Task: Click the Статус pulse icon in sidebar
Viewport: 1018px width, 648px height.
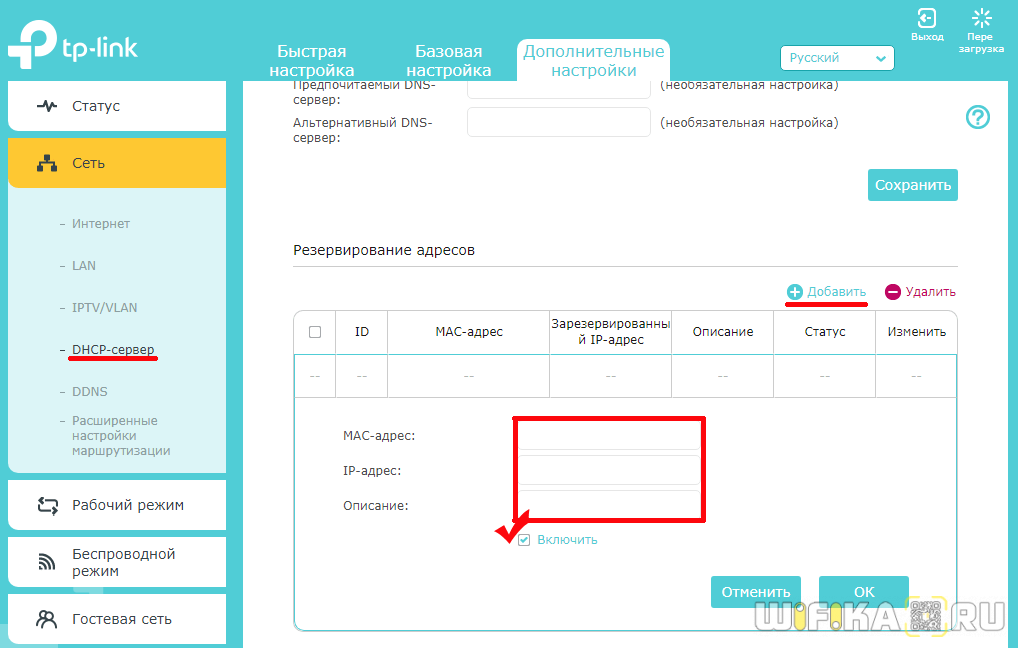Action: pyautogui.click(x=47, y=106)
